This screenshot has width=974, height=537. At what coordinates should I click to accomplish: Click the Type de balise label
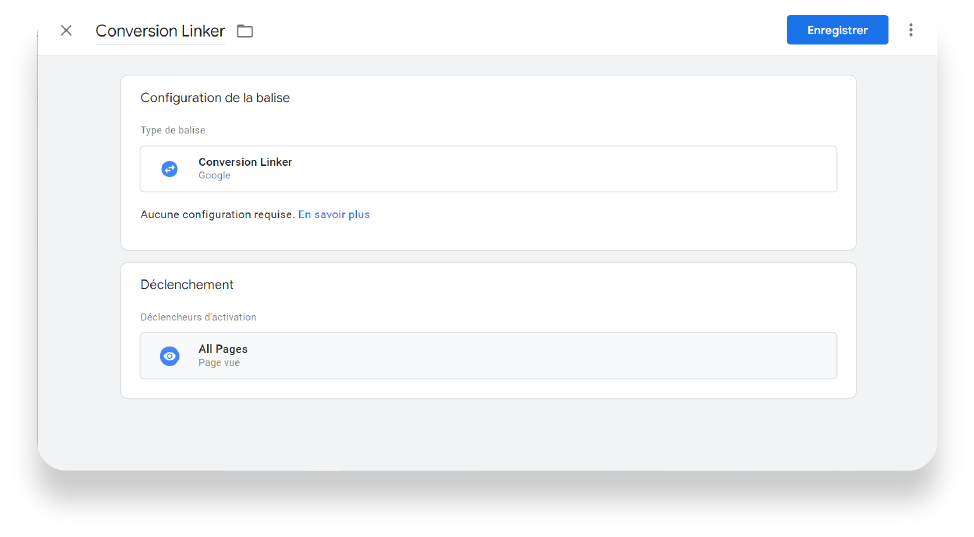(x=173, y=130)
